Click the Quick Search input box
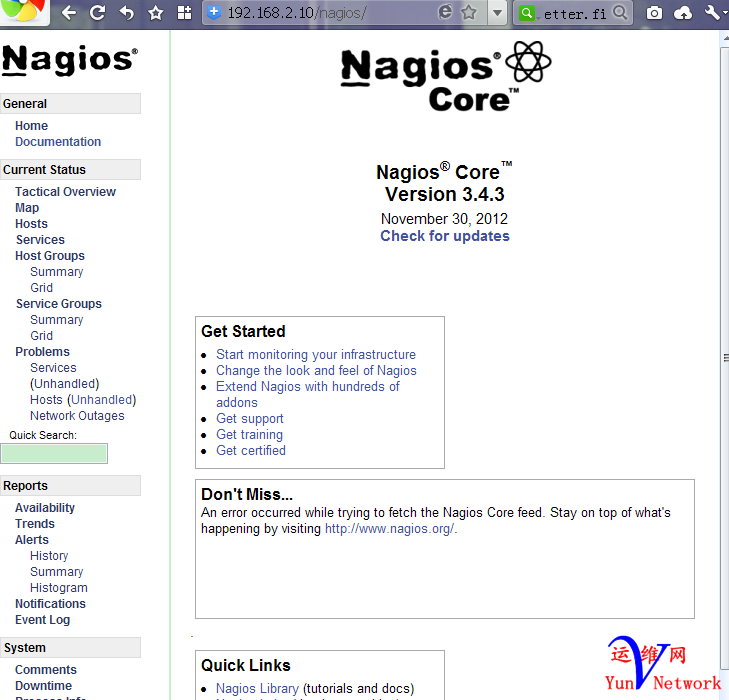 (x=54, y=453)
